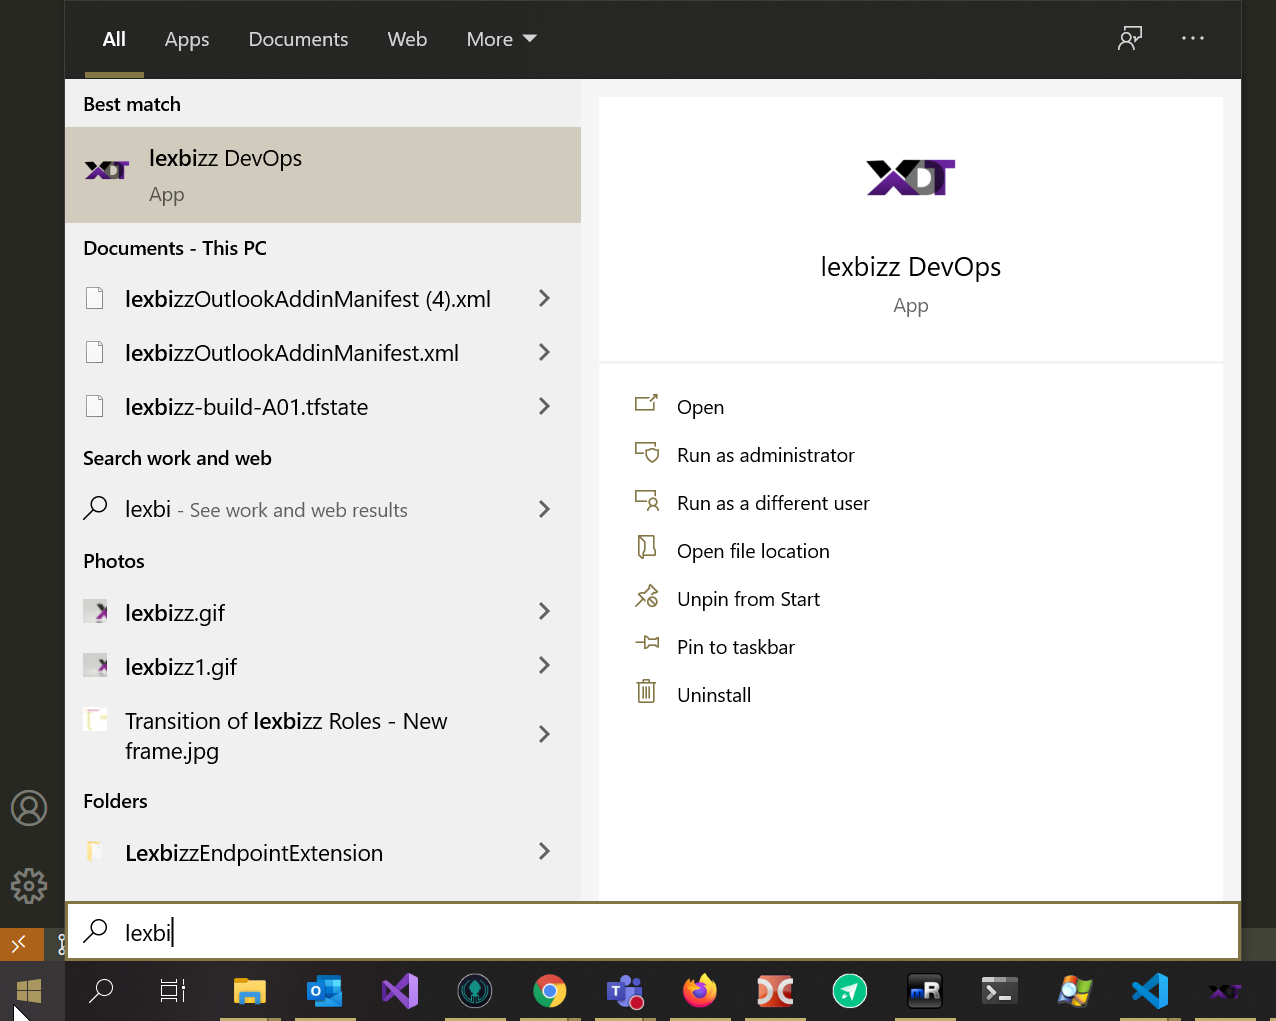Image resolution: width=1276 pixels, height=1021 pixels.
Task: Open the three-dot options menu
Action: tap(1193, 39)
